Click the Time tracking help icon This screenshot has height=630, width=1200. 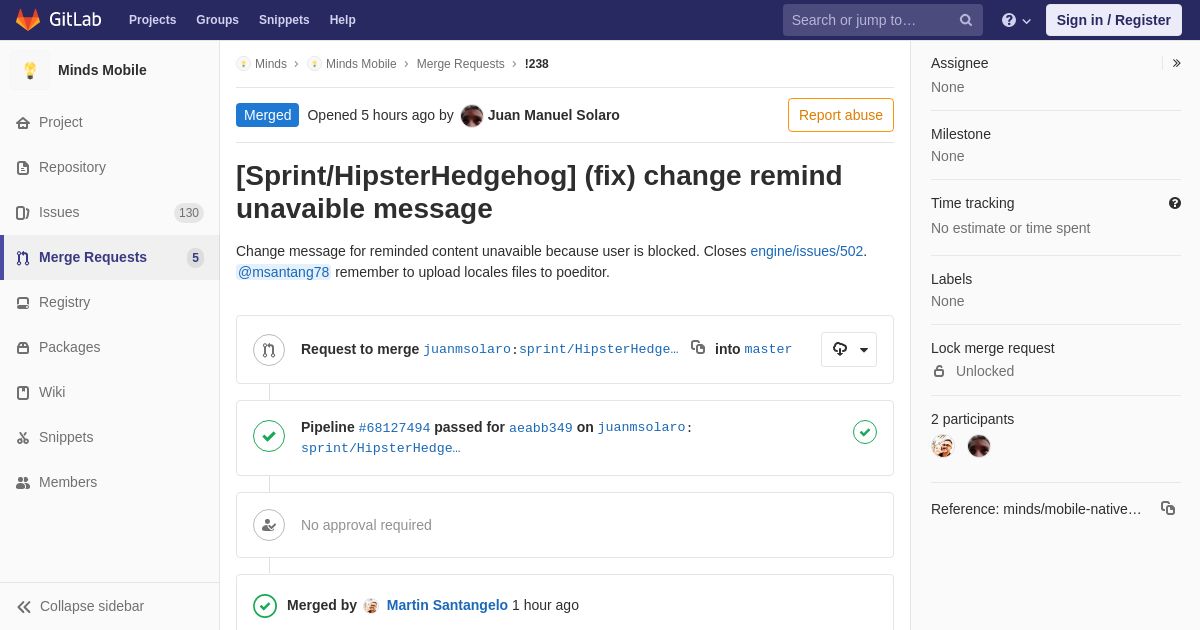[x=1175, y=203]
